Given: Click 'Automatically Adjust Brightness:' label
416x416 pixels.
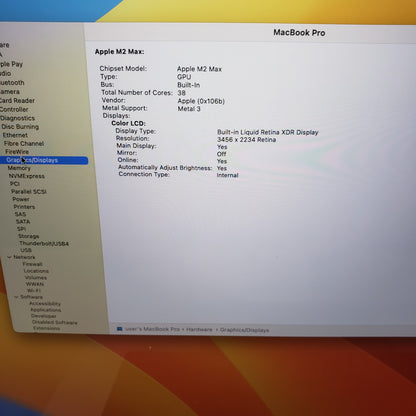Looking at the screenshot, I should 165,167.
